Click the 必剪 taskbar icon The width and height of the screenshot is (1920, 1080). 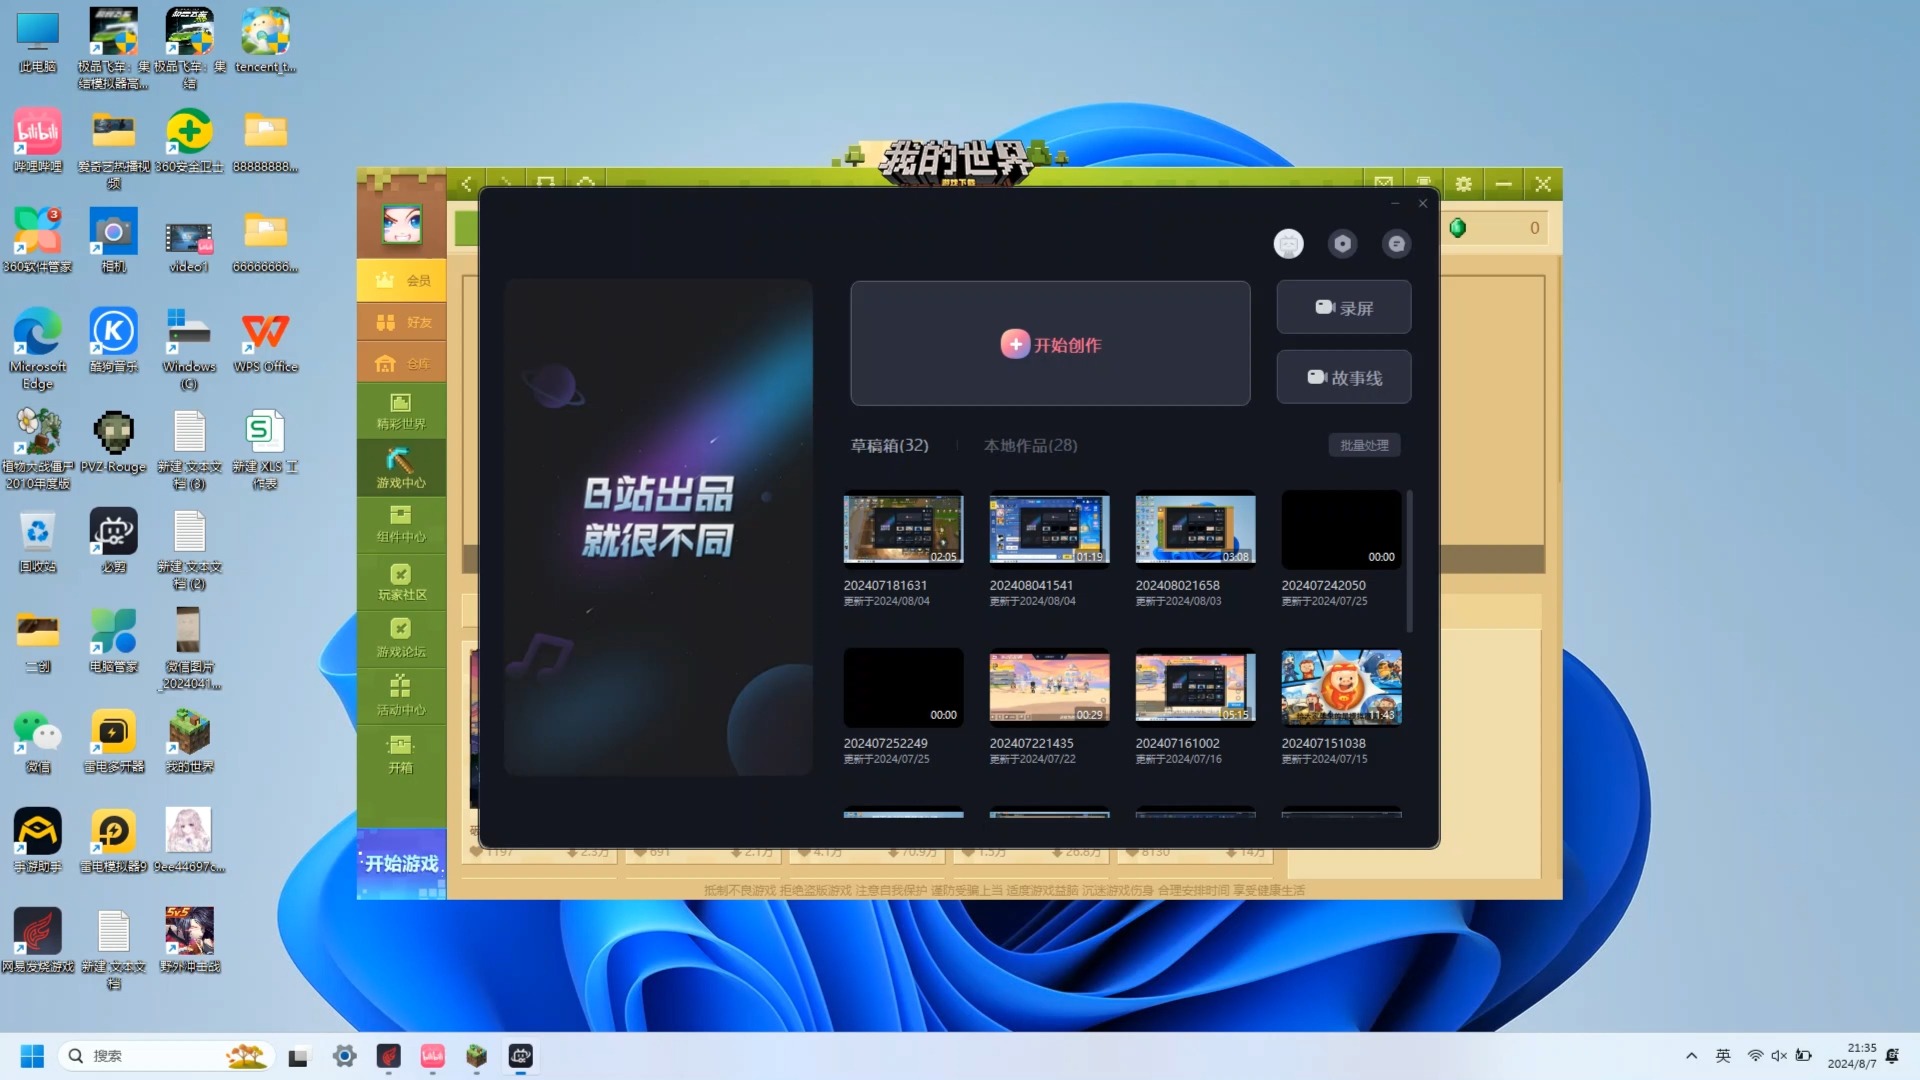point(520,1056)
